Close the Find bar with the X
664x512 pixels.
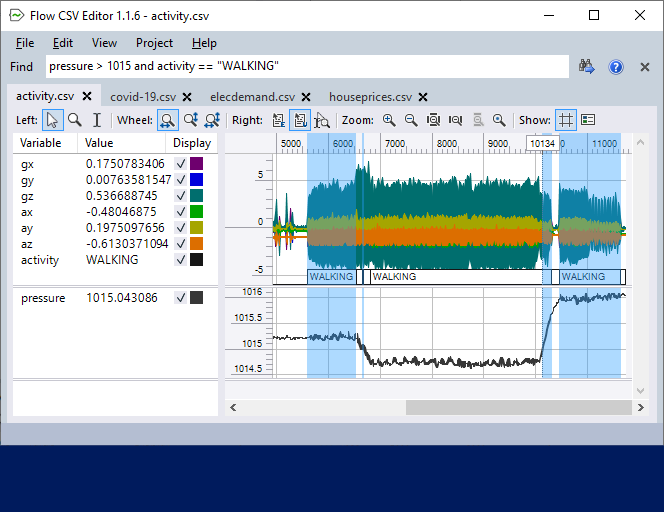[x=645, y=67]
